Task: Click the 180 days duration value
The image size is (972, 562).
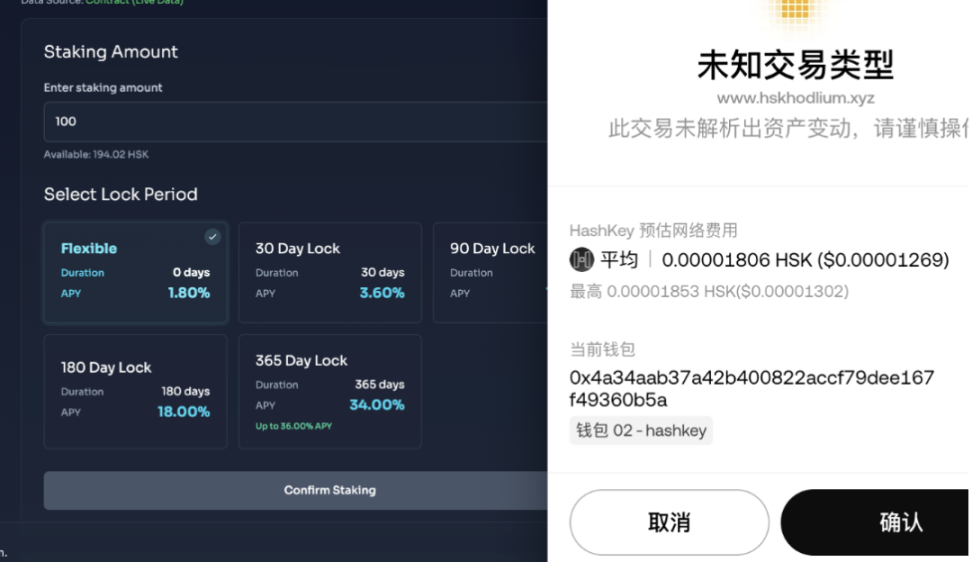Action: point(185,392)
